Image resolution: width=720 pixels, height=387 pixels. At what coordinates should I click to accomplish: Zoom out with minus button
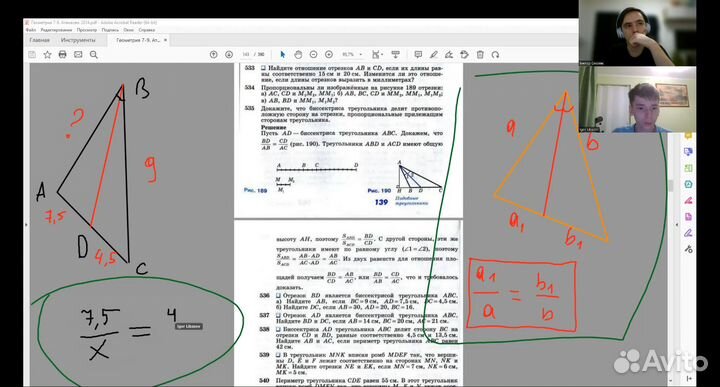pos(314,55)
